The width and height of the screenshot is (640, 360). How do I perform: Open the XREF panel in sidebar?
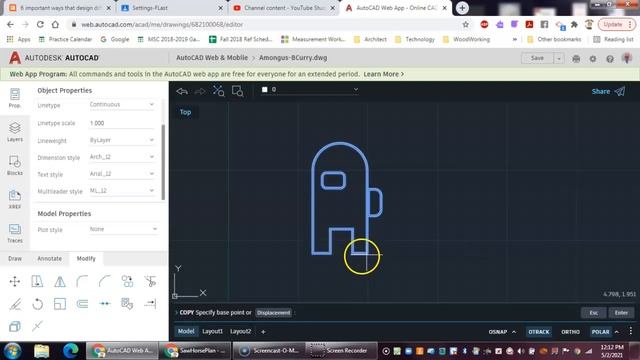coord(15,199)
